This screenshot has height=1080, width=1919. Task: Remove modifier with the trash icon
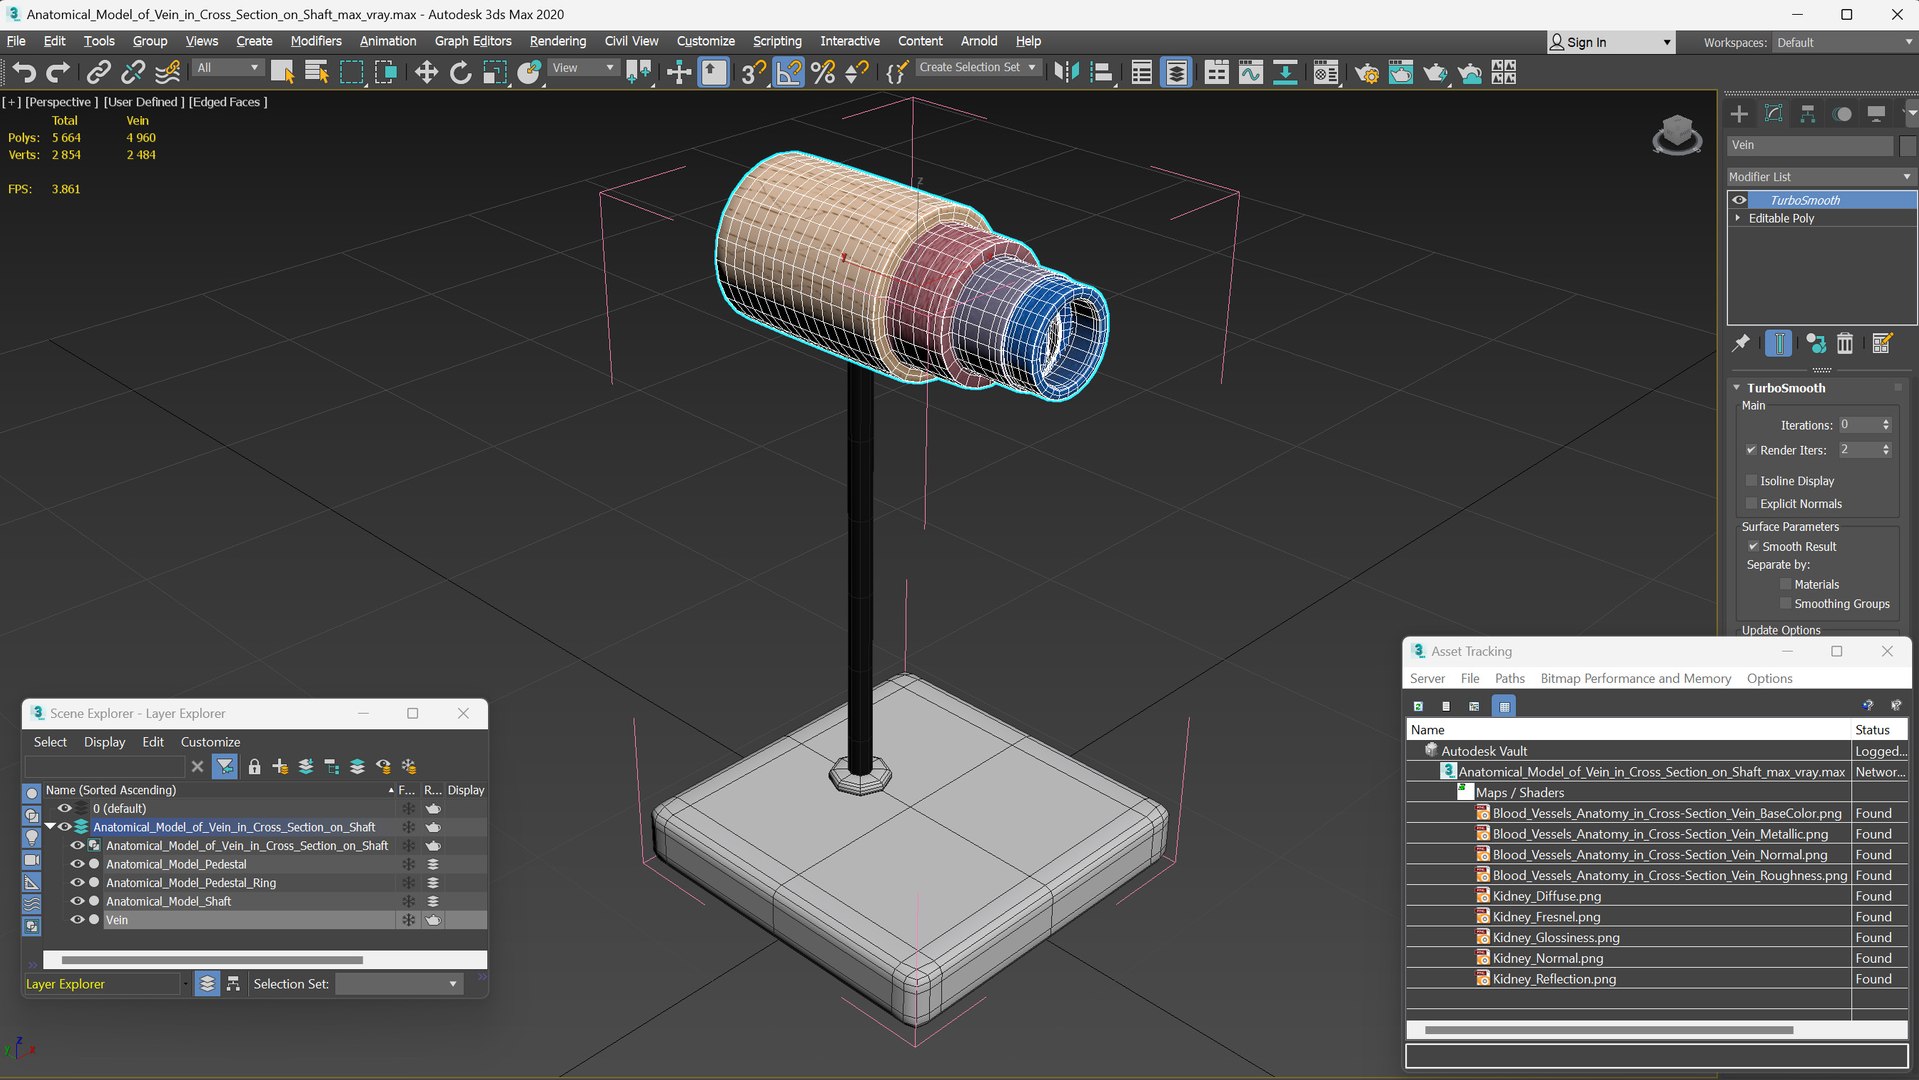1845,344
